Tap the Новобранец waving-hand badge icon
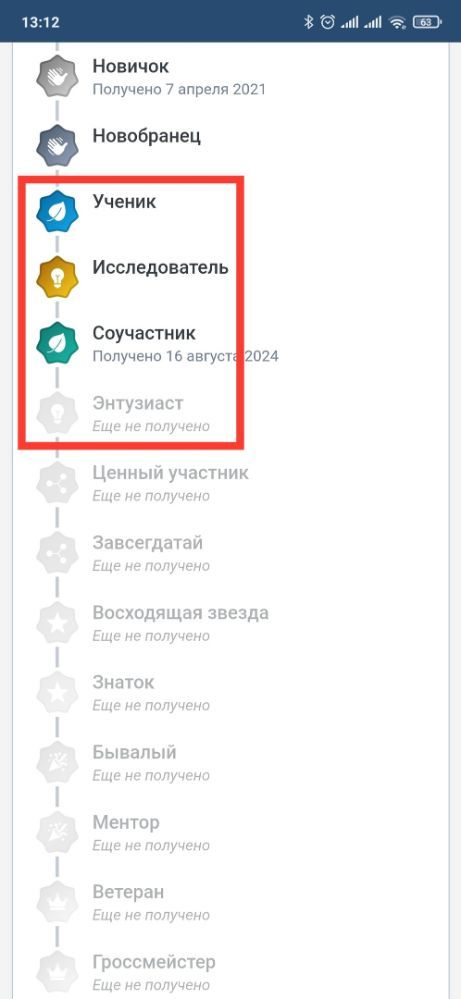Screen dimensions: 461x999 57,145
